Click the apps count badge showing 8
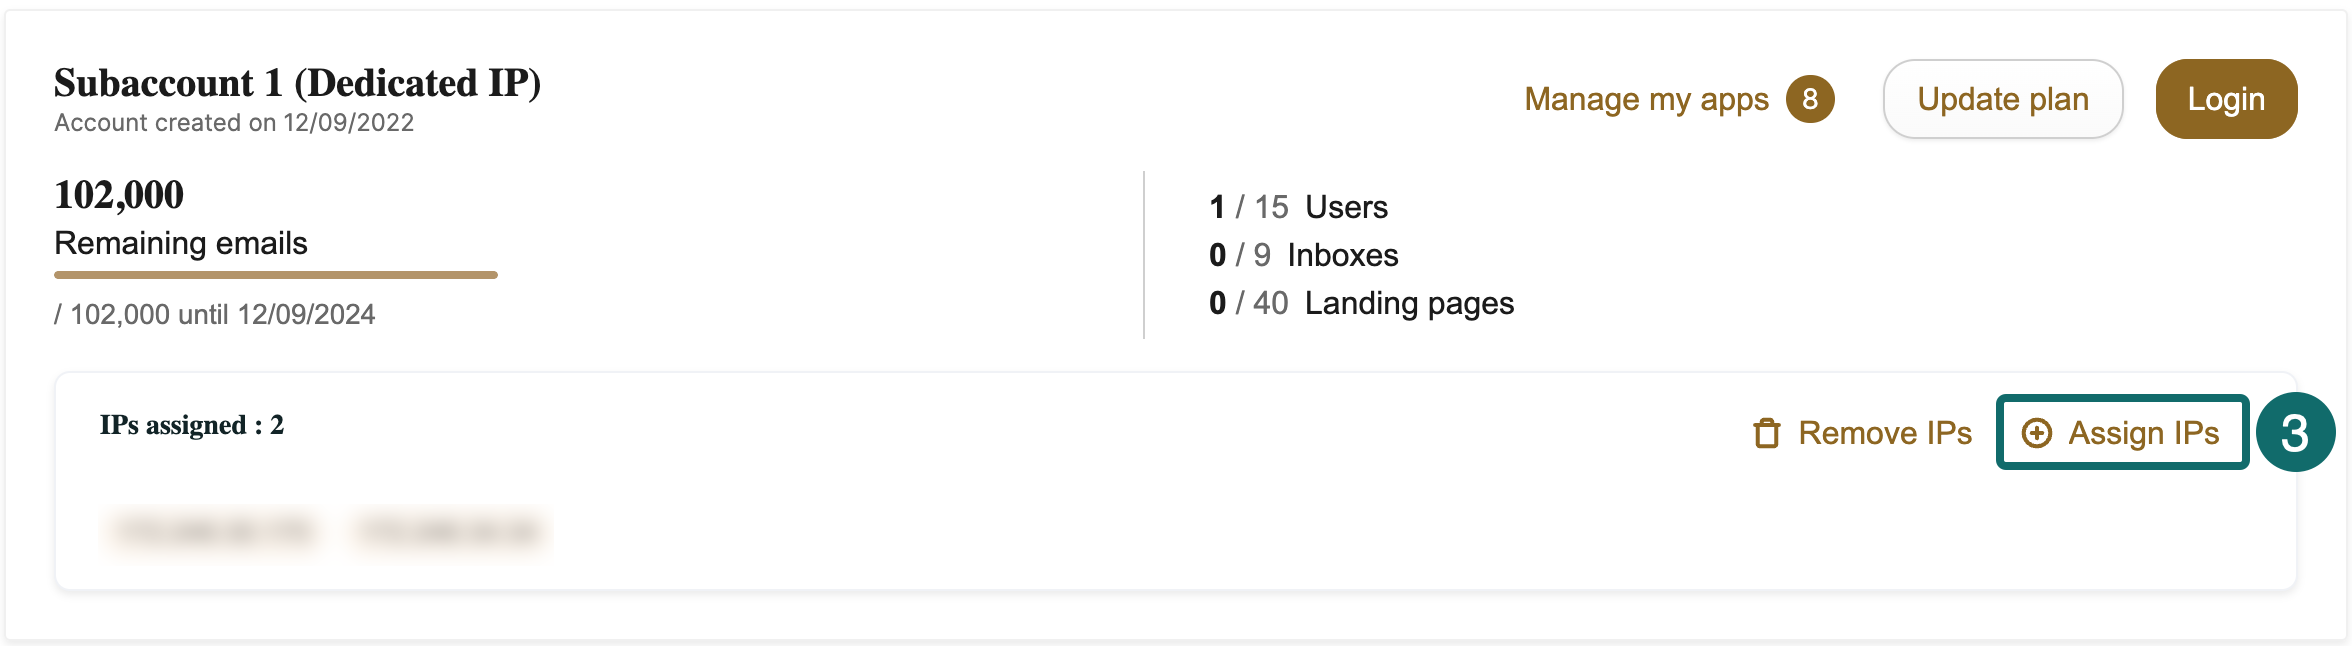This screenshot has height=646, width=2352. click(x=1810, y=99)
